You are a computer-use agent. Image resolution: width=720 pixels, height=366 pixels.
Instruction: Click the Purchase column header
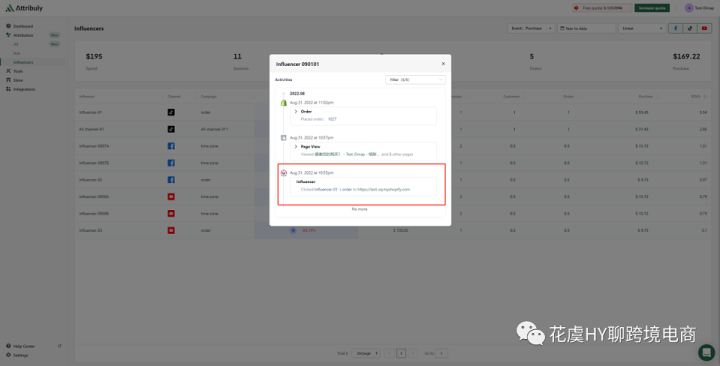click(x=646, y=96)
